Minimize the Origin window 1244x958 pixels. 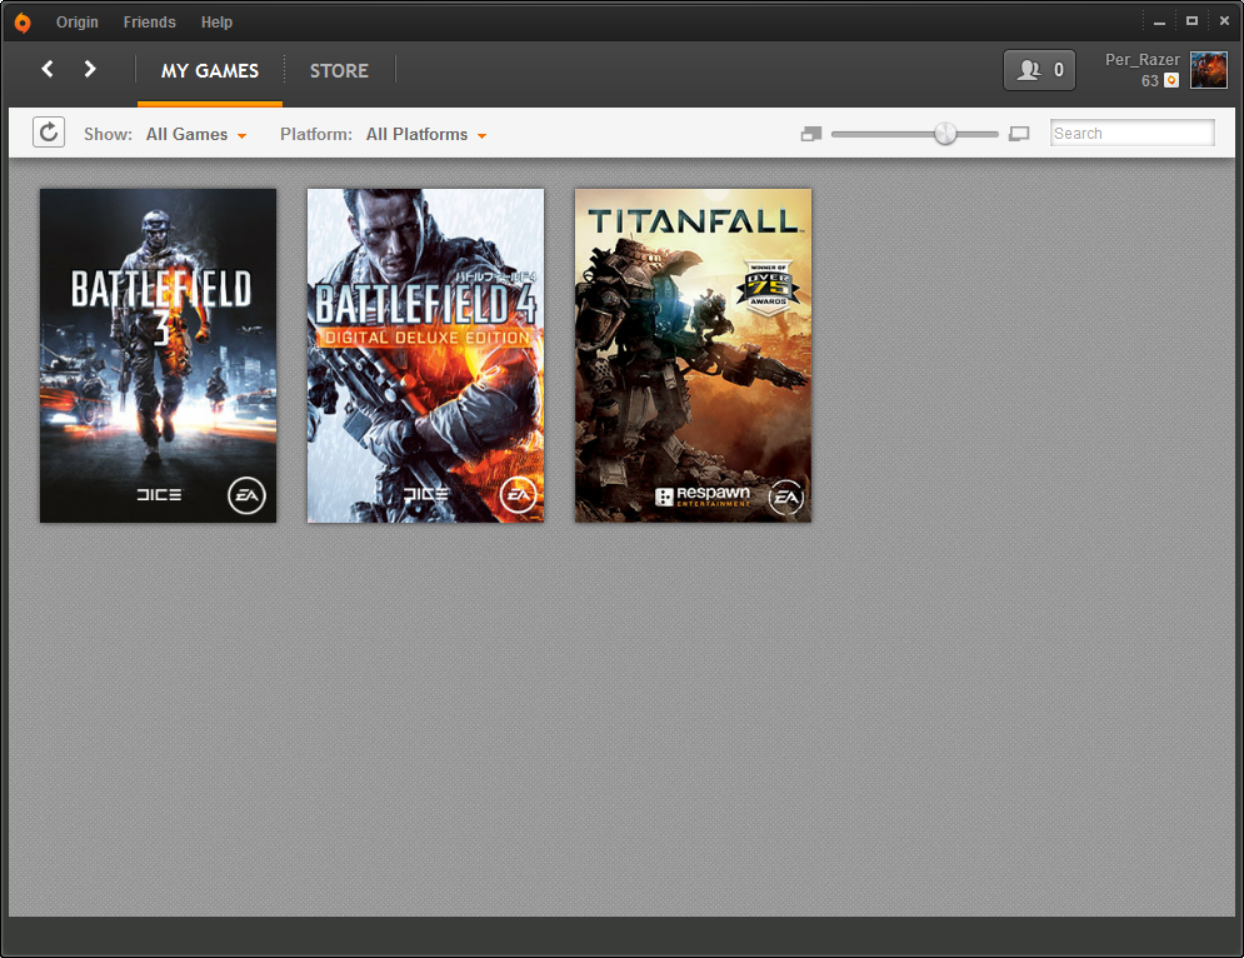1159,21
